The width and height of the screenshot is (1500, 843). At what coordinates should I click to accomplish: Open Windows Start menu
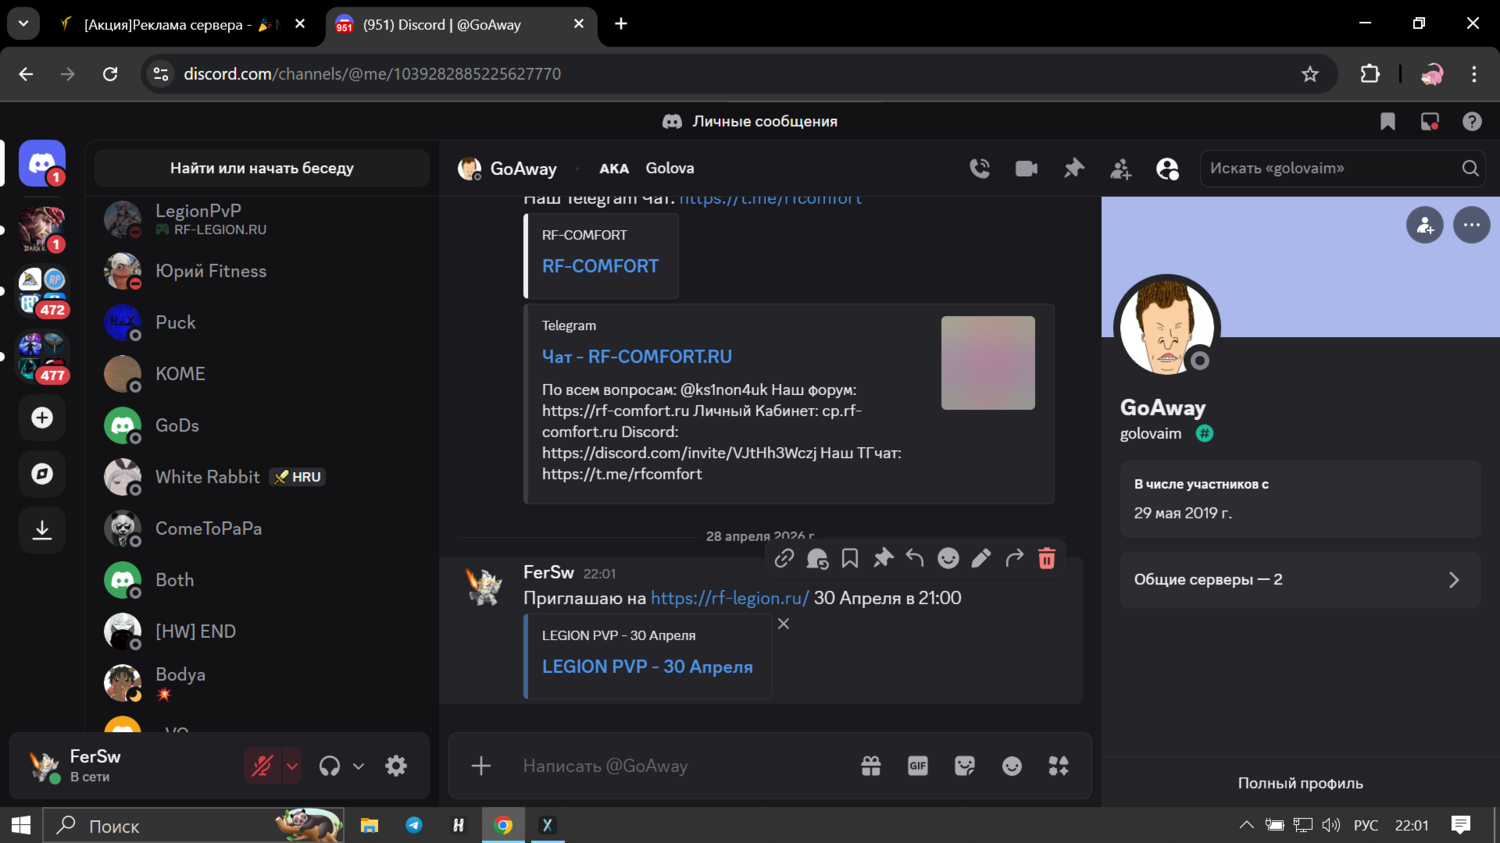pyautogui.click(x=21, y=825)
